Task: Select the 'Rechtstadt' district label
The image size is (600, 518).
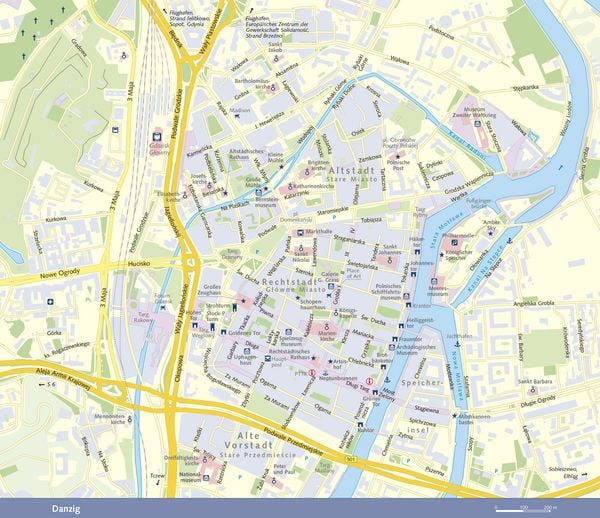Action: [290, 282]
